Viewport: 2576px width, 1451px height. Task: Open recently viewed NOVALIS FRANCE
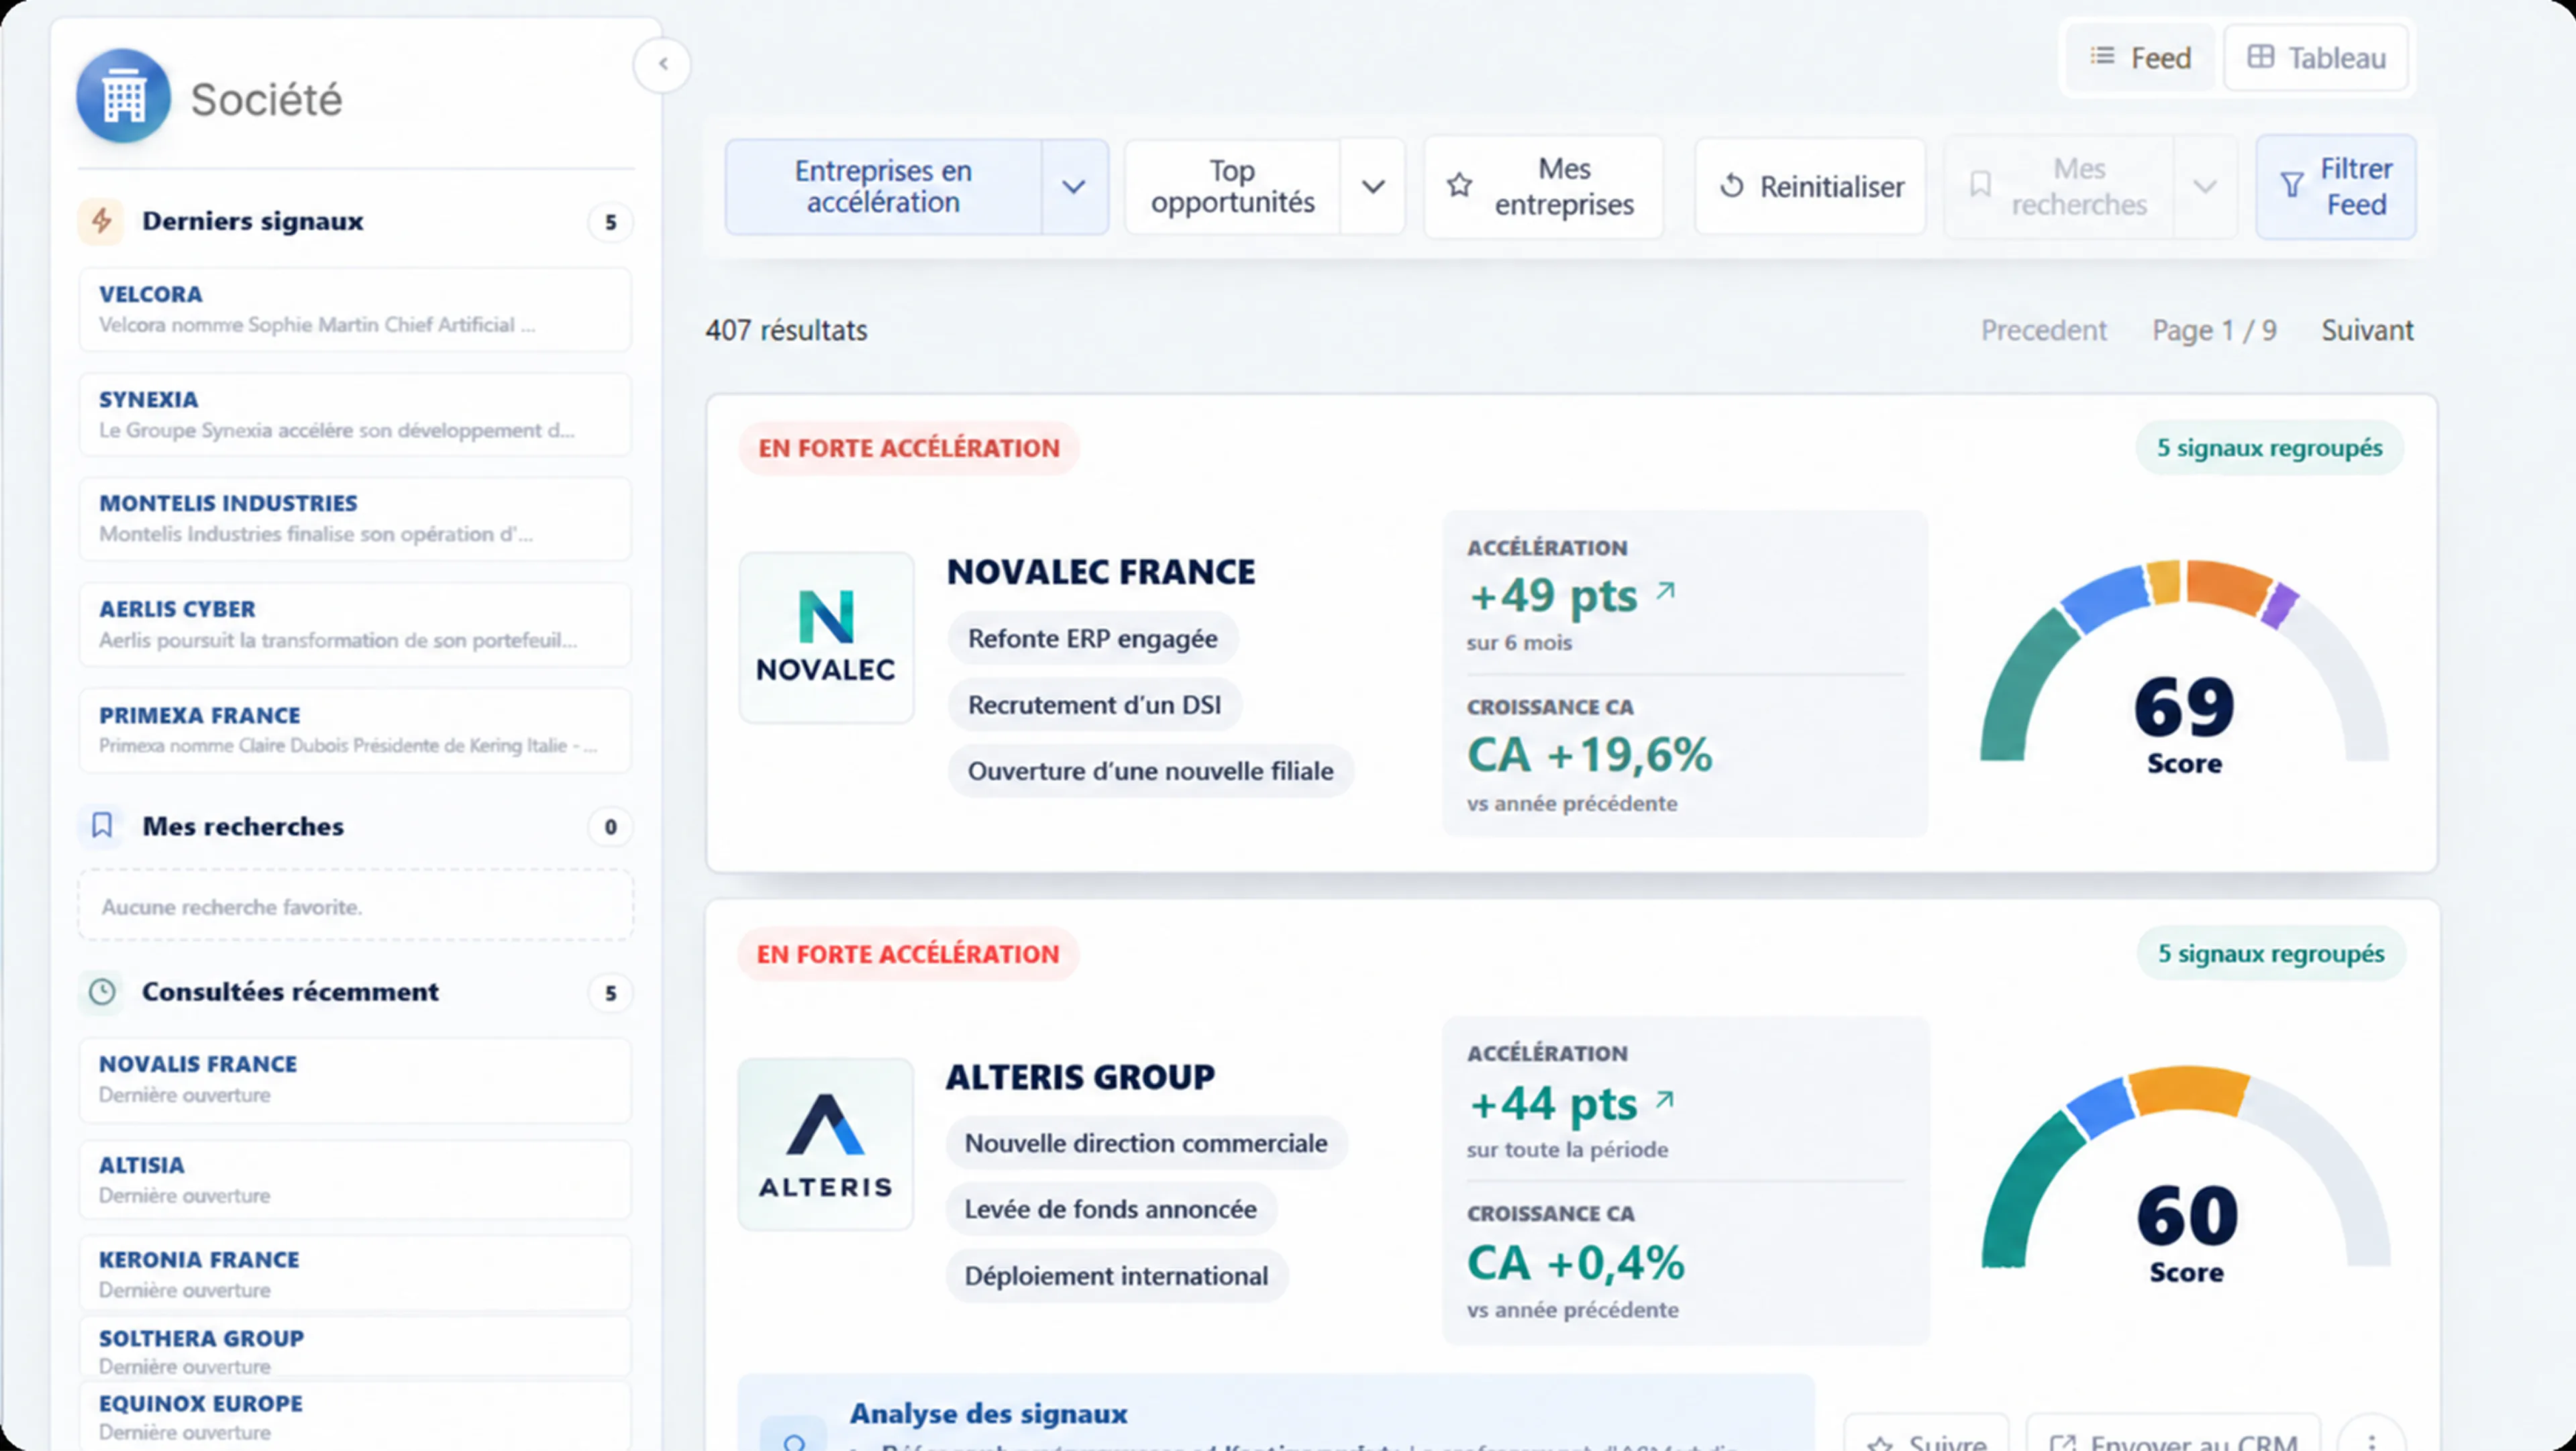(x=355, y=1080)
